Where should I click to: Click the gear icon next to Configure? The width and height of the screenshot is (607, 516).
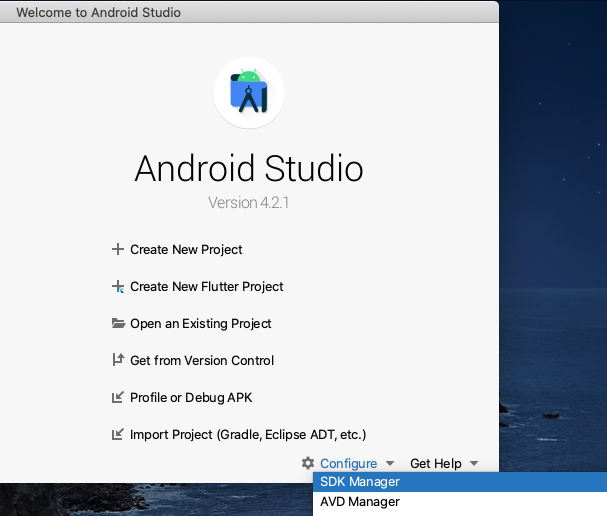coord(308,463)
